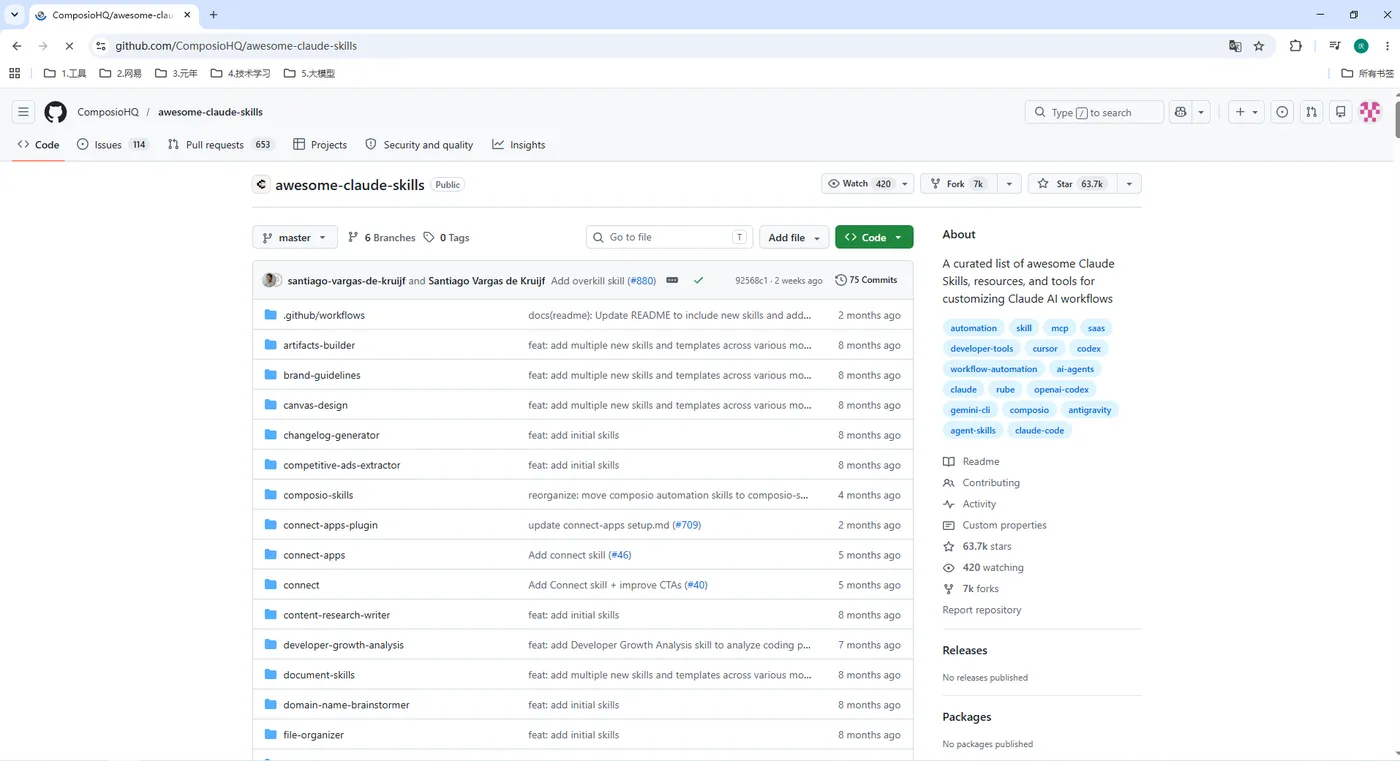Viewport: 1400px width, 761px height.
Task: Open the 1.工具 bookmark folder
Action: [x=65, y=73]
